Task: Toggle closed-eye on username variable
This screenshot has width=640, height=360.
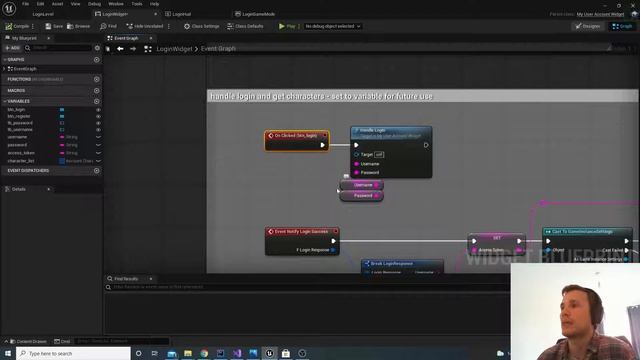Action: [x=98, y=137]
